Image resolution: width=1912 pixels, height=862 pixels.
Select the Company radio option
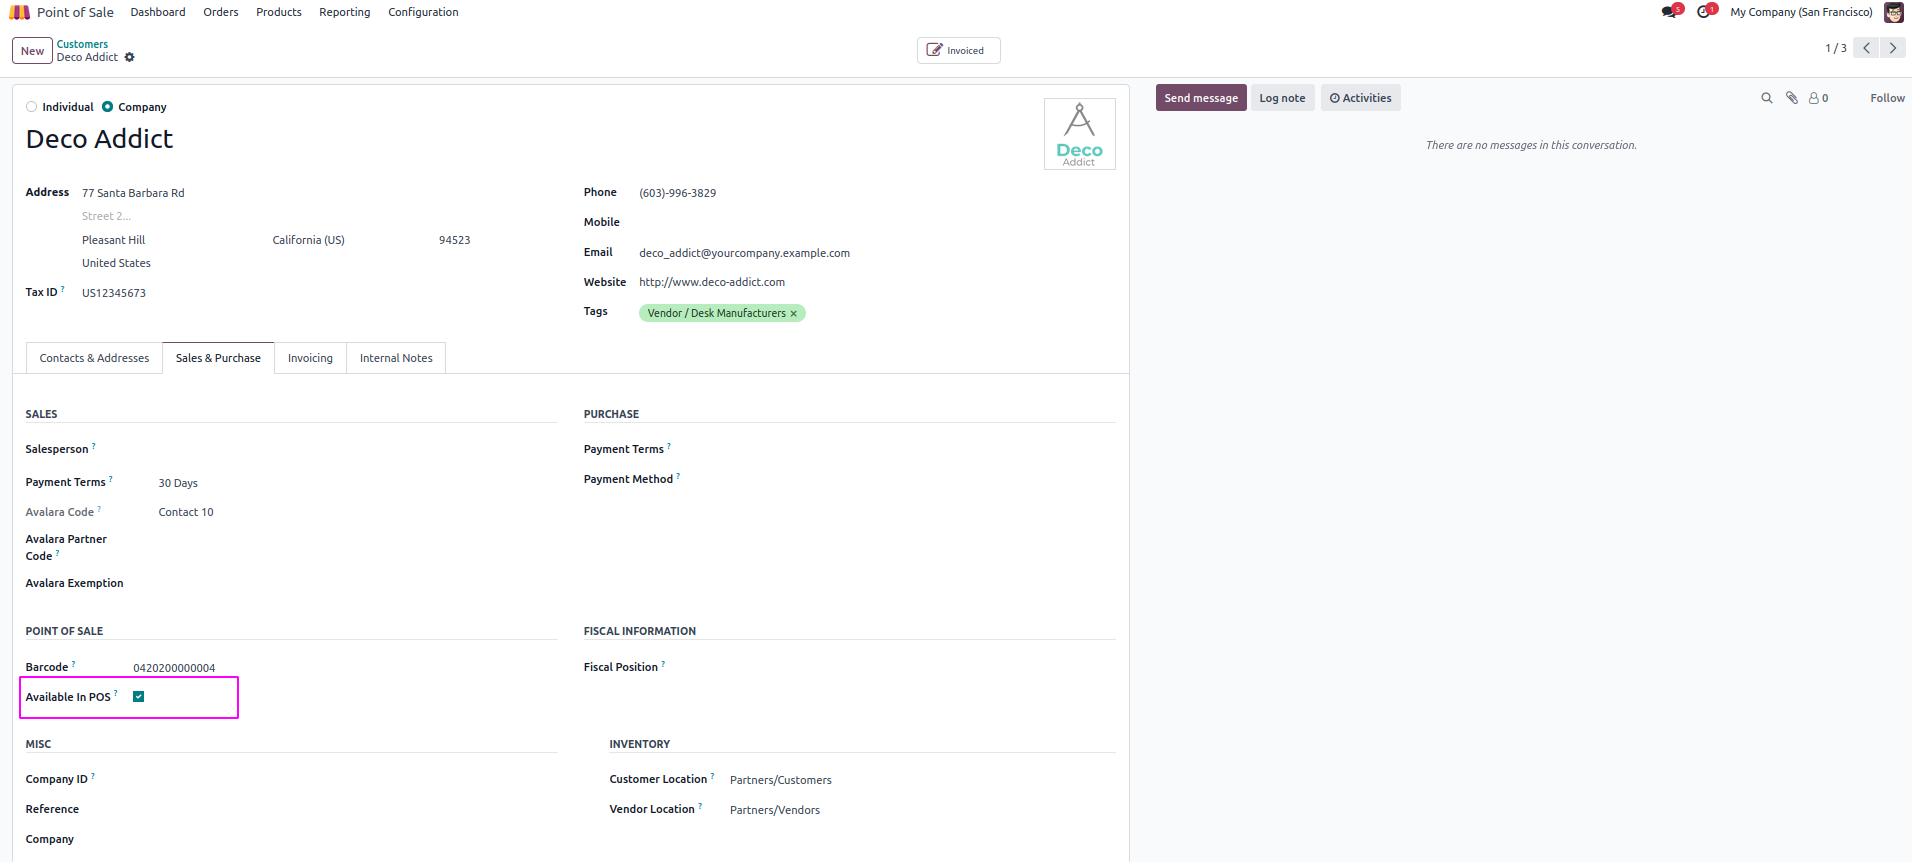[108, 107]
